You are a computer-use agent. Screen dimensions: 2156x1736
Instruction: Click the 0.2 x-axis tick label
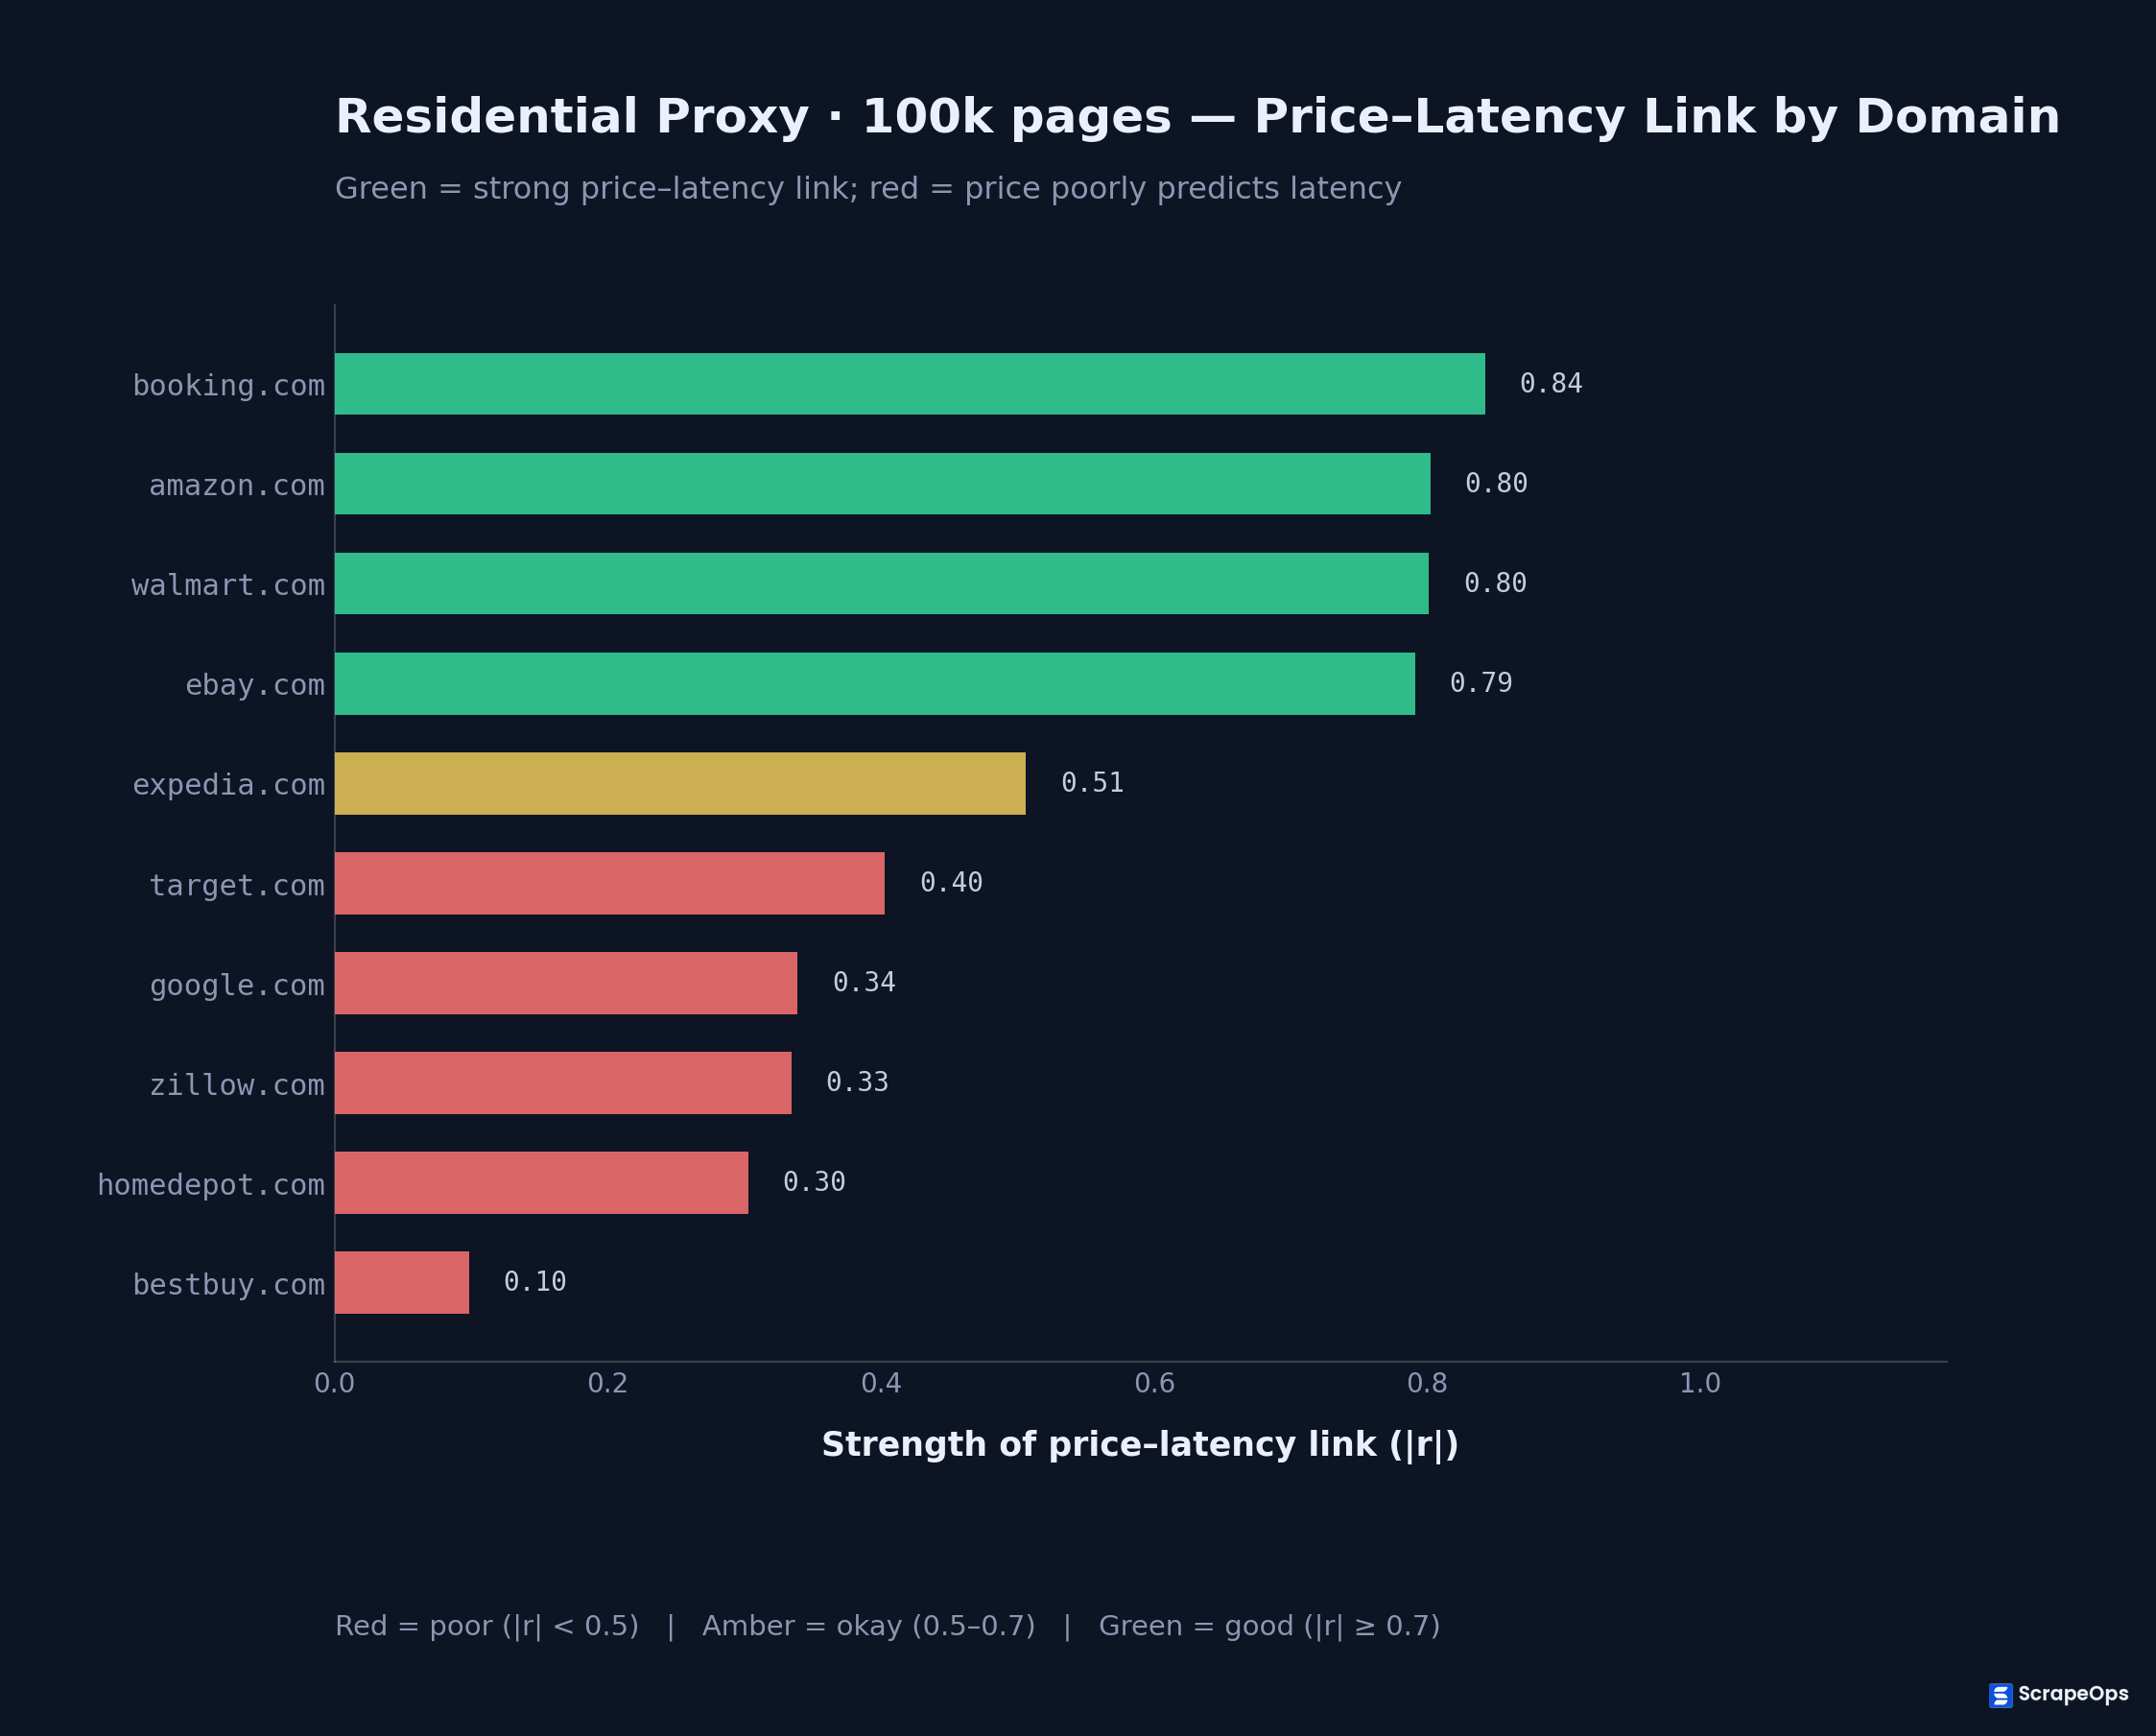pos(608,1384)
